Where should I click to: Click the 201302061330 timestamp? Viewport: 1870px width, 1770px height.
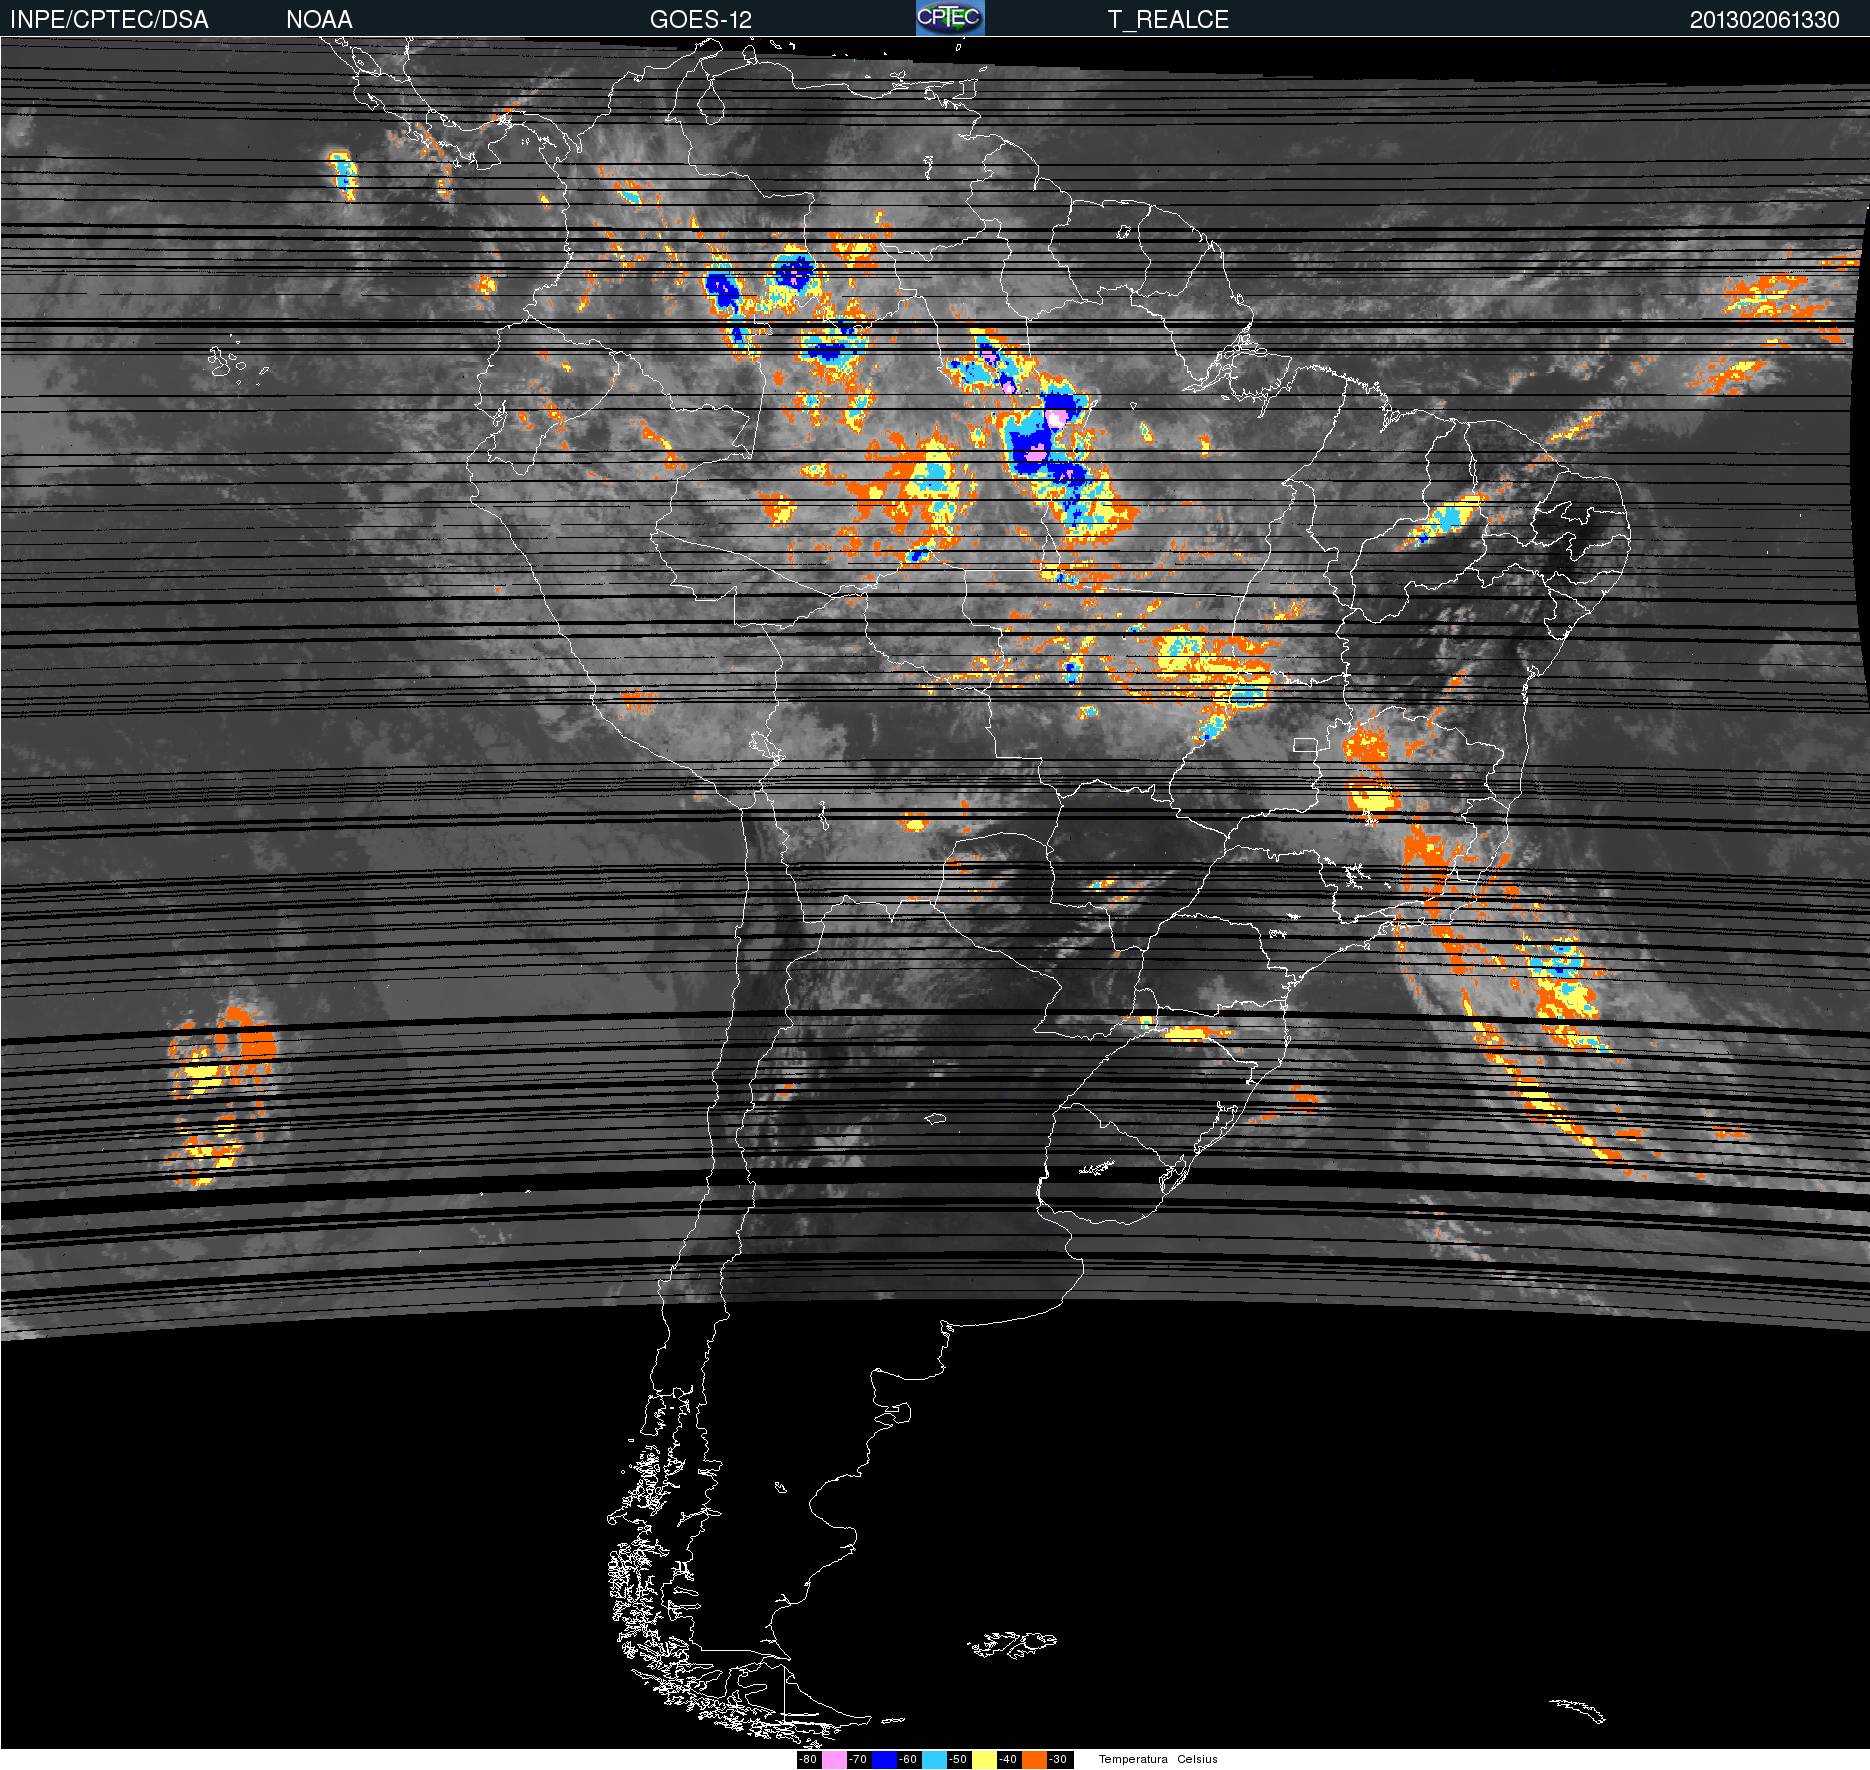click(1765, 20)
